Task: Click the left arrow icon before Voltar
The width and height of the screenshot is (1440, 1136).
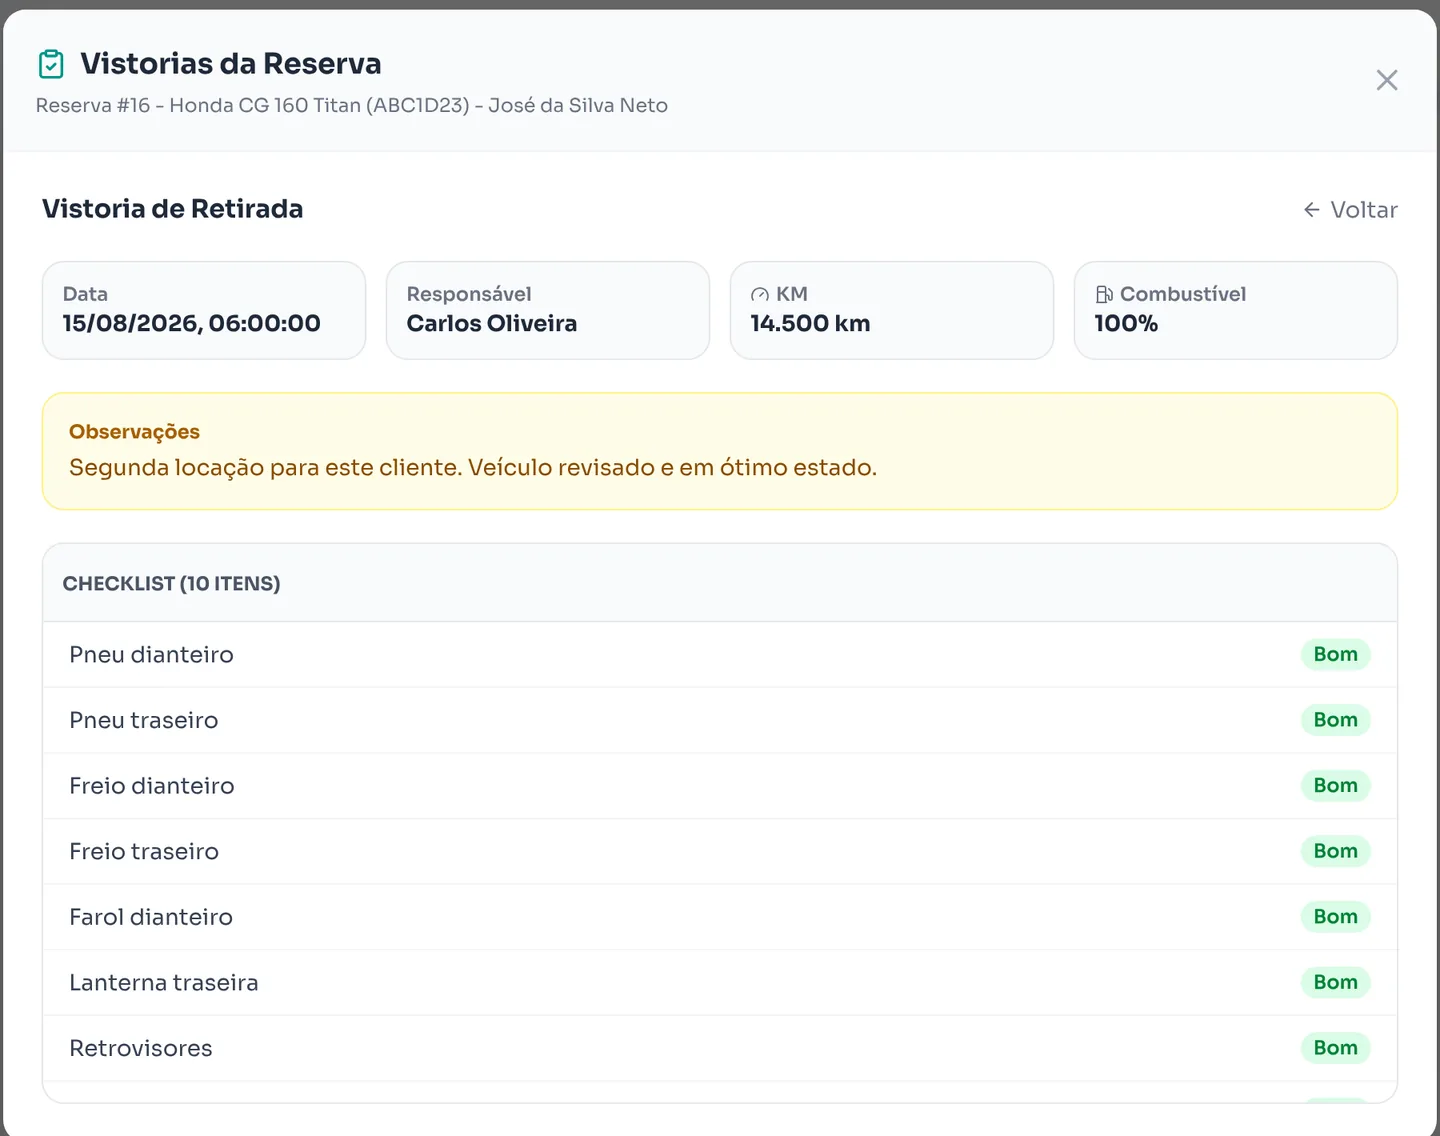Action: click(1312, 210)
